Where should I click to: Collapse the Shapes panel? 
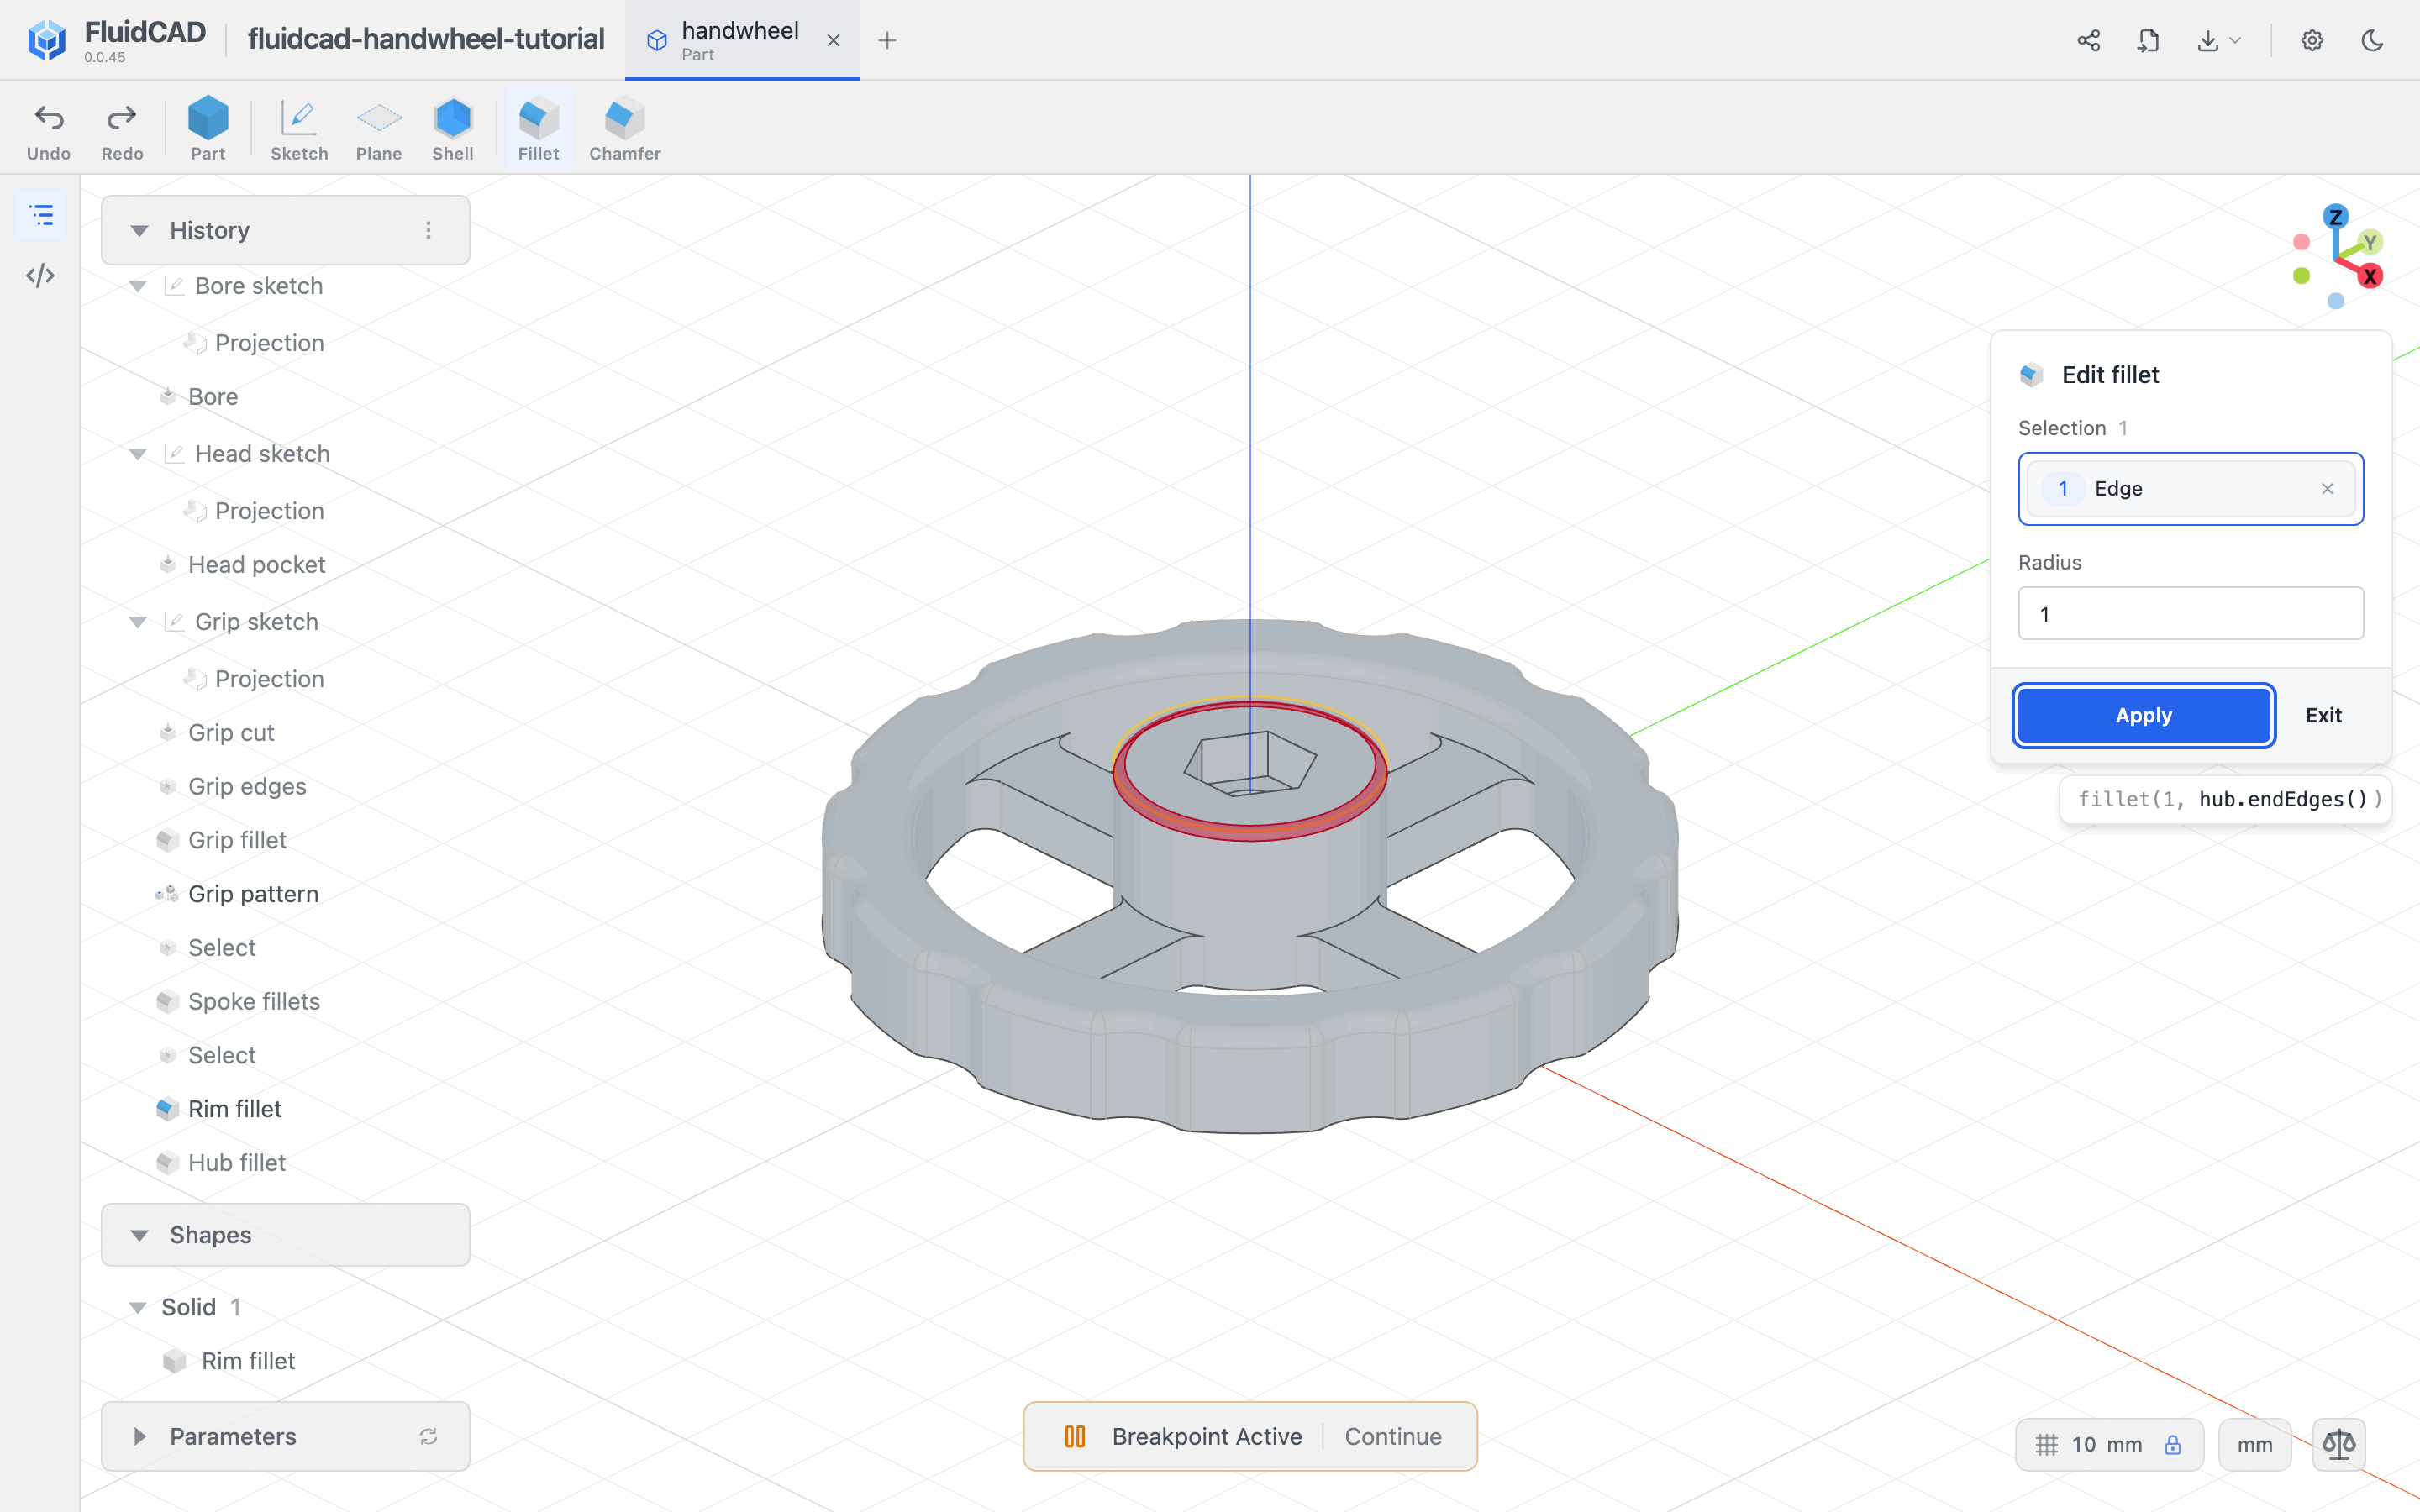pyautogui.click(x=139, y=1235)
